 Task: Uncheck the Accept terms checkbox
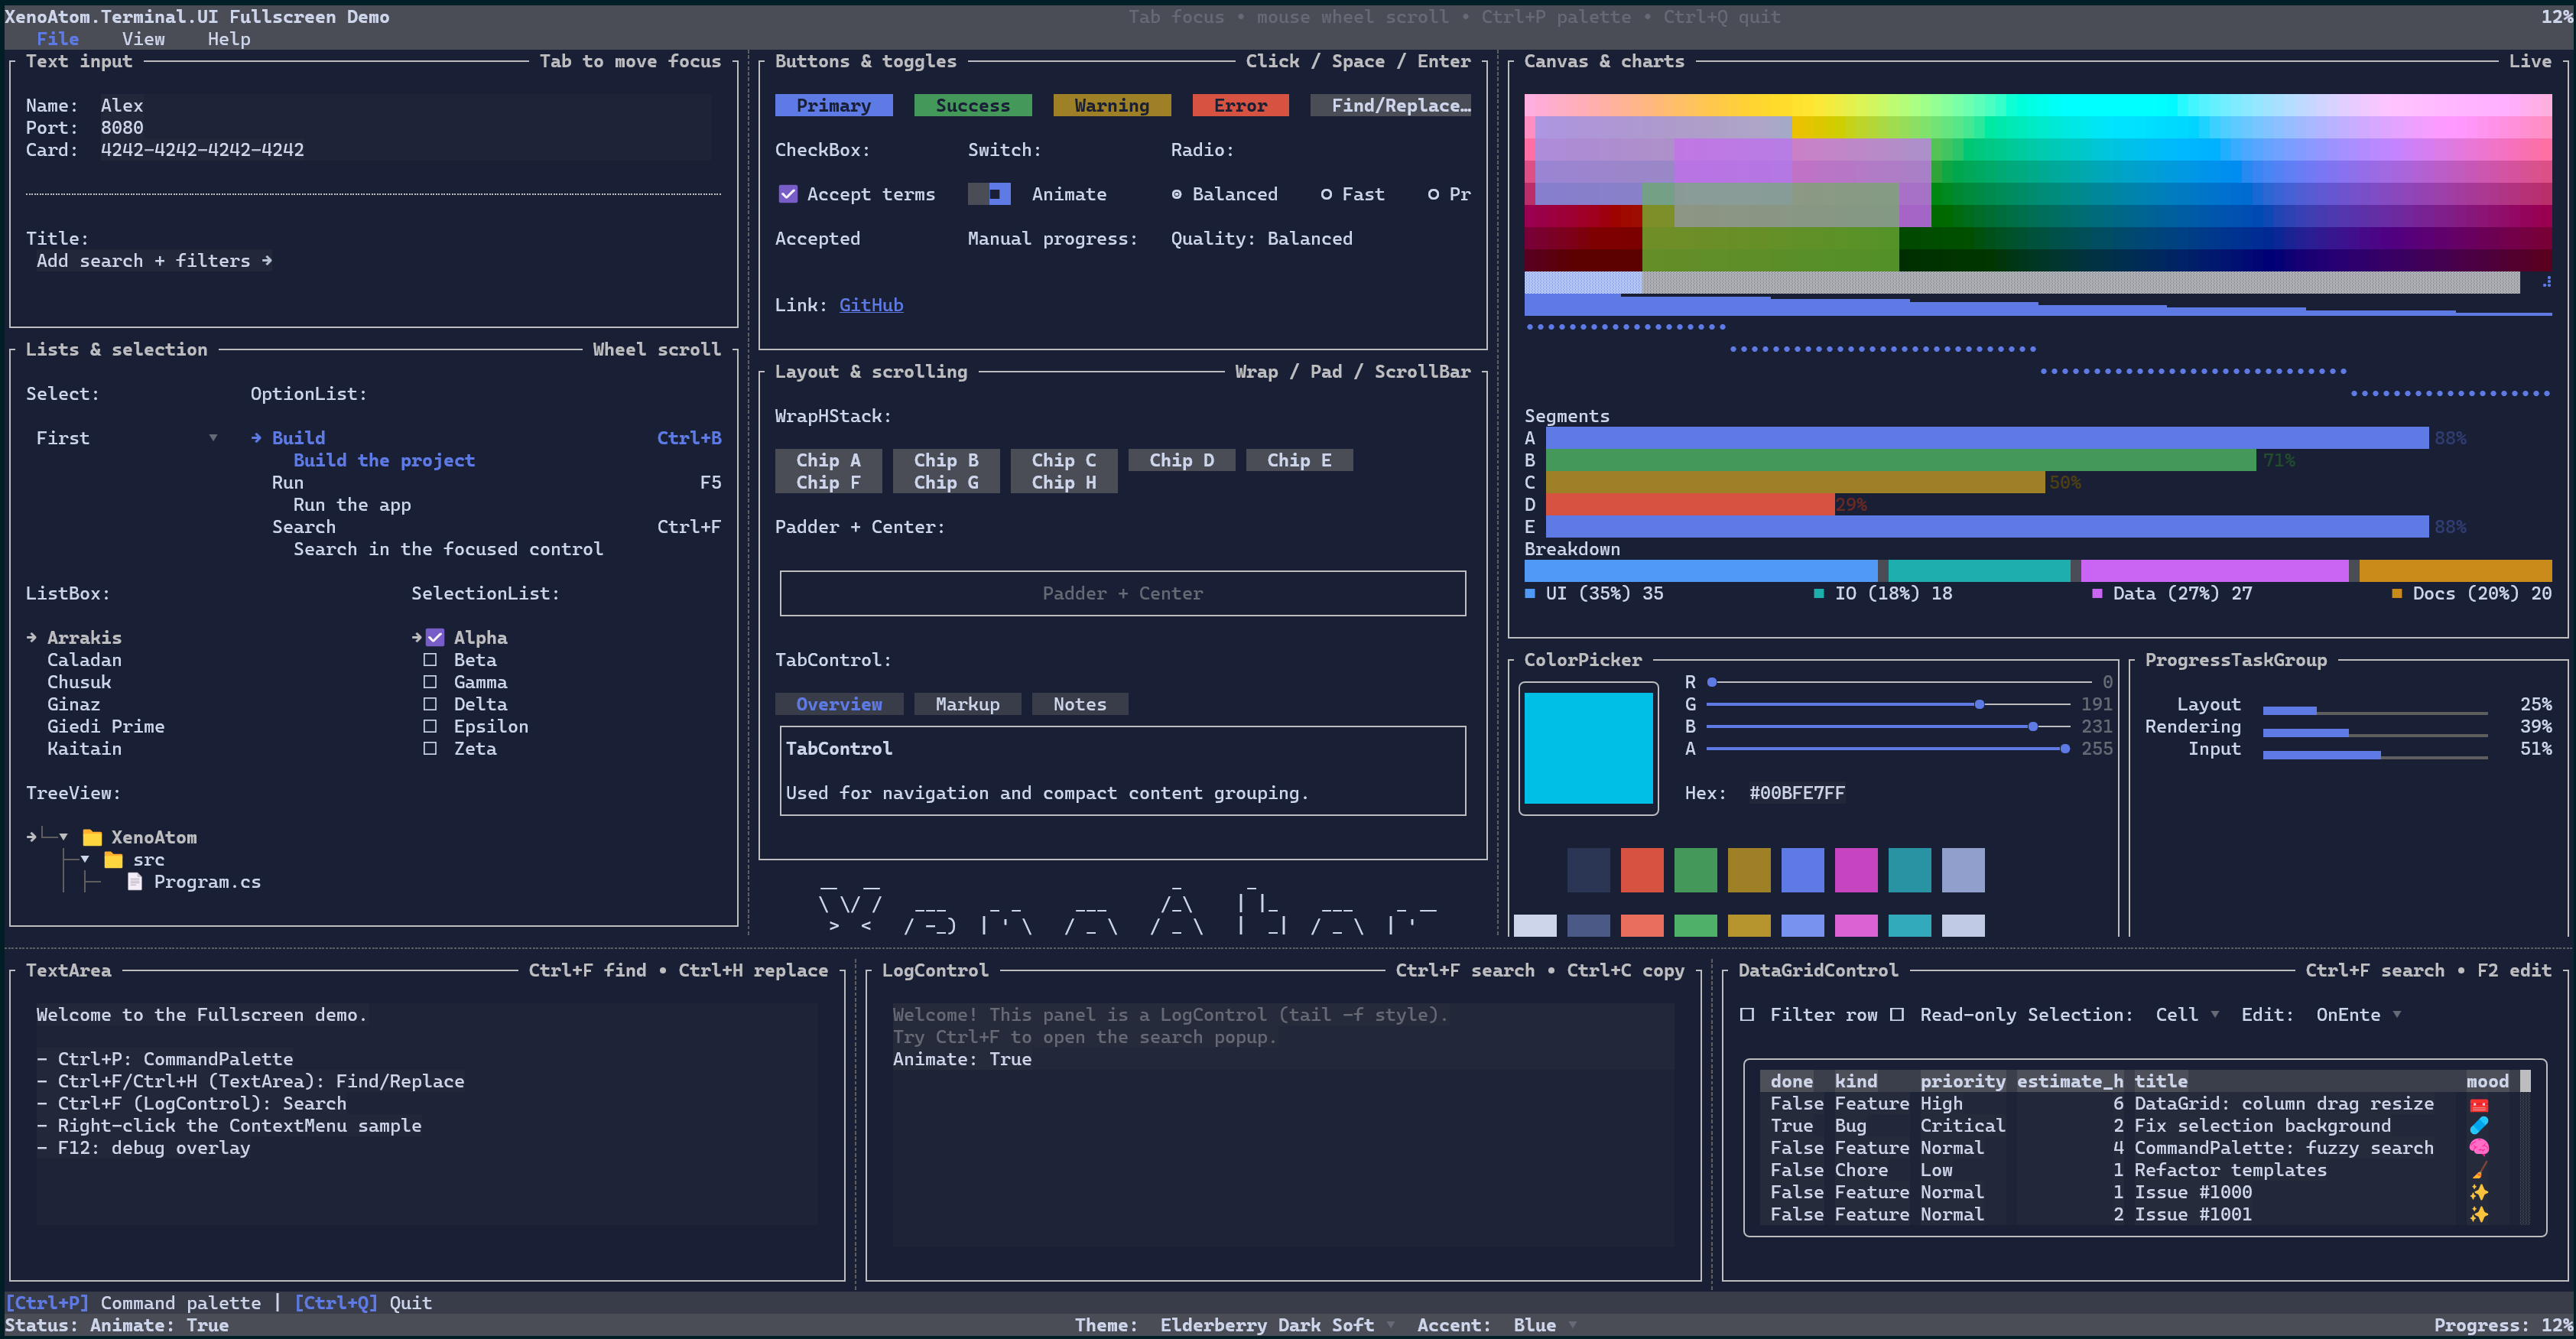click(x=789, y=194)
